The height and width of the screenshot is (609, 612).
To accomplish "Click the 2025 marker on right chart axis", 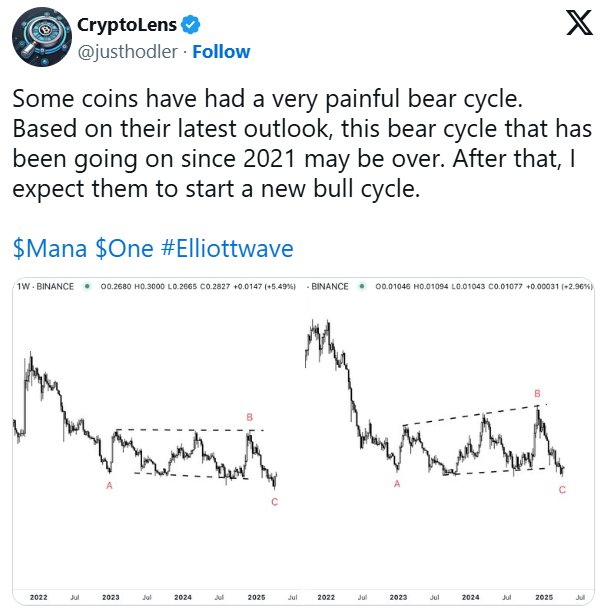I will (x=544, y=597).
